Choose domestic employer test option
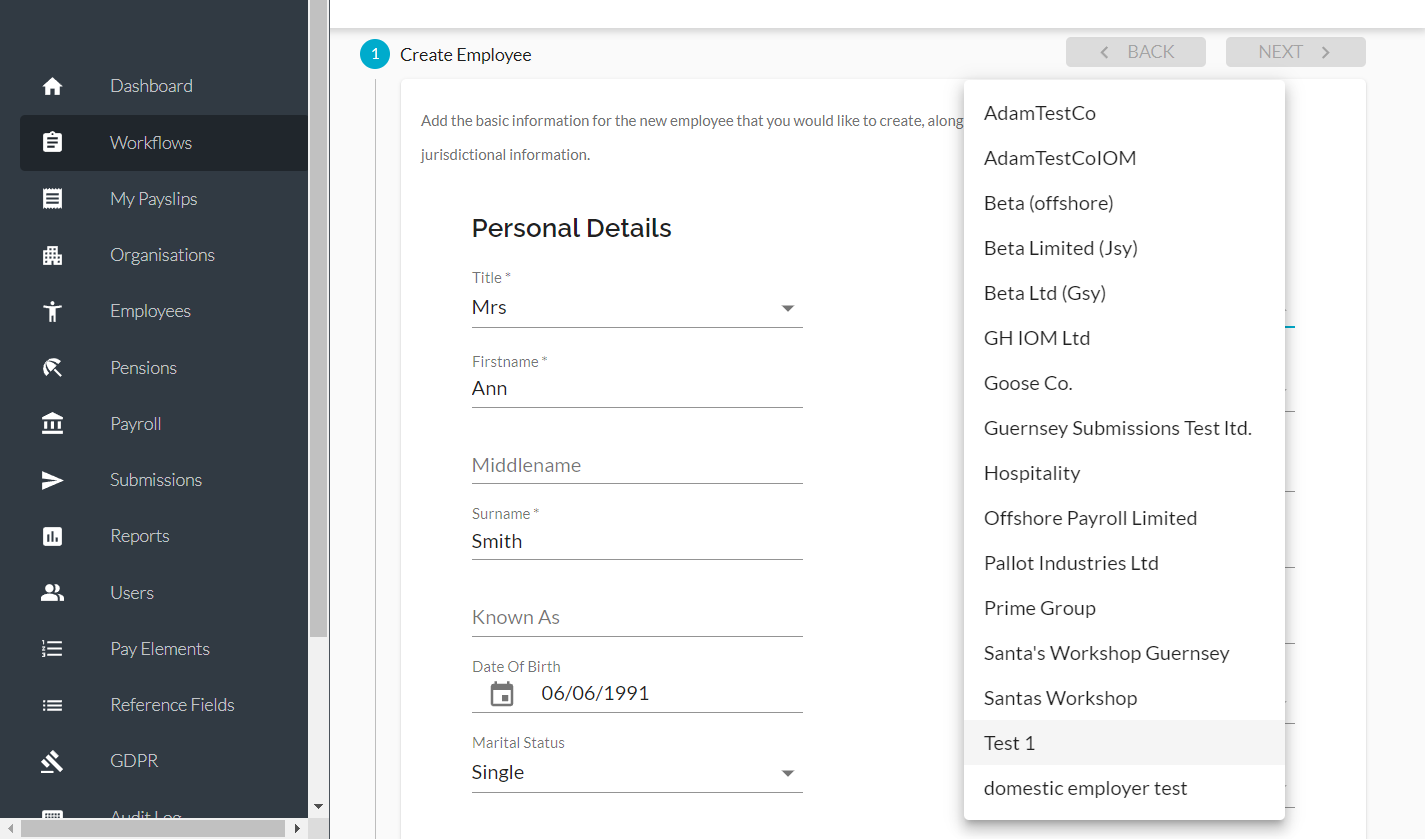The width and height of the screenshot is (1425, 839). 1124,788
